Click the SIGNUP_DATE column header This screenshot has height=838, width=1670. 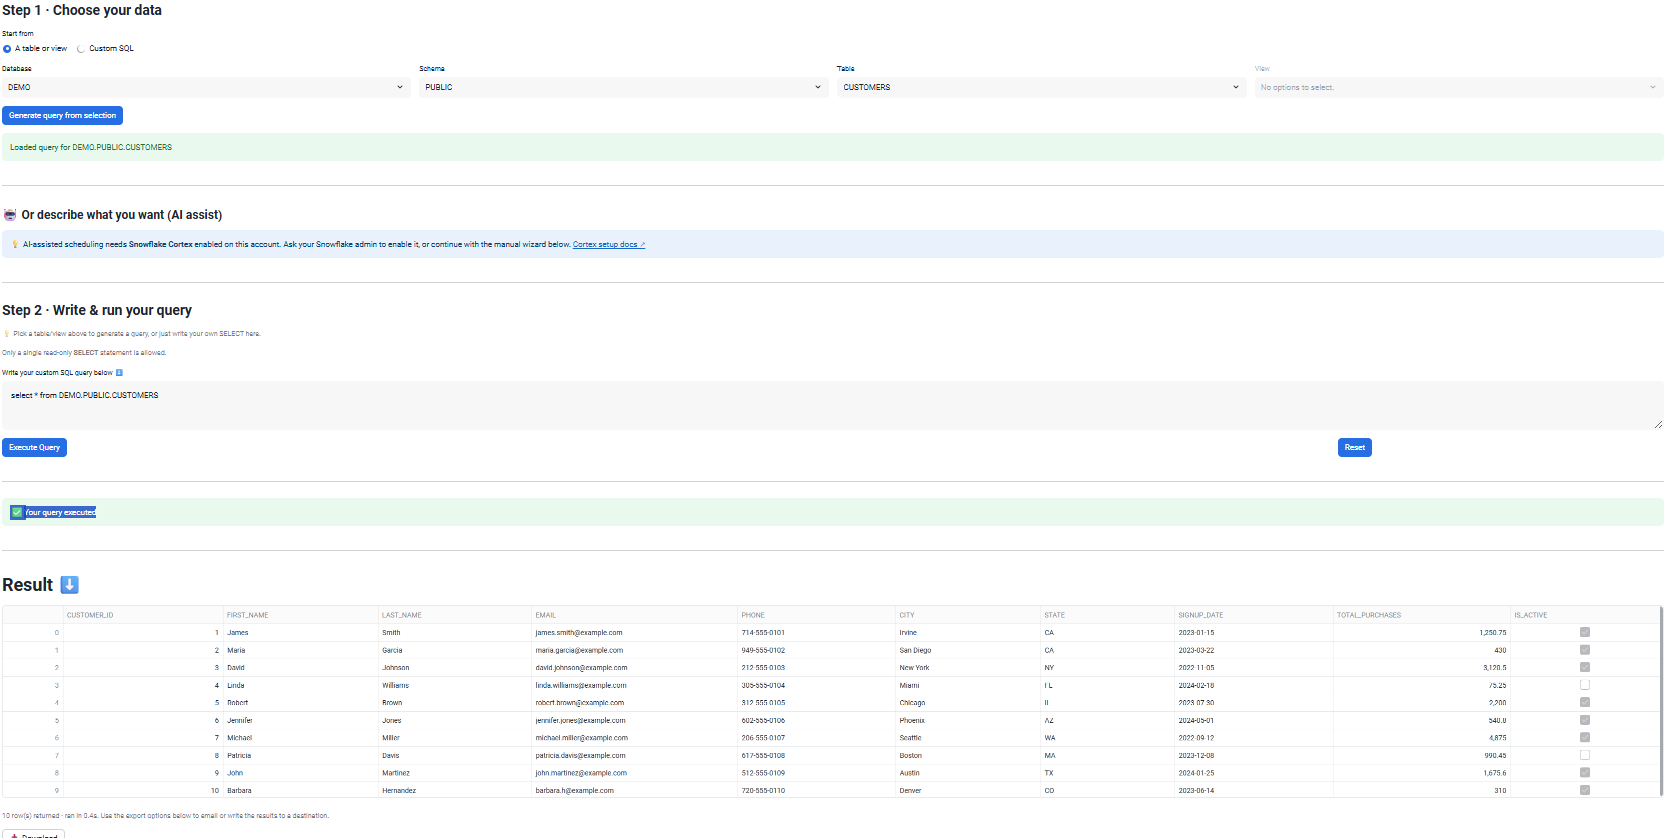coord(1254,615)
